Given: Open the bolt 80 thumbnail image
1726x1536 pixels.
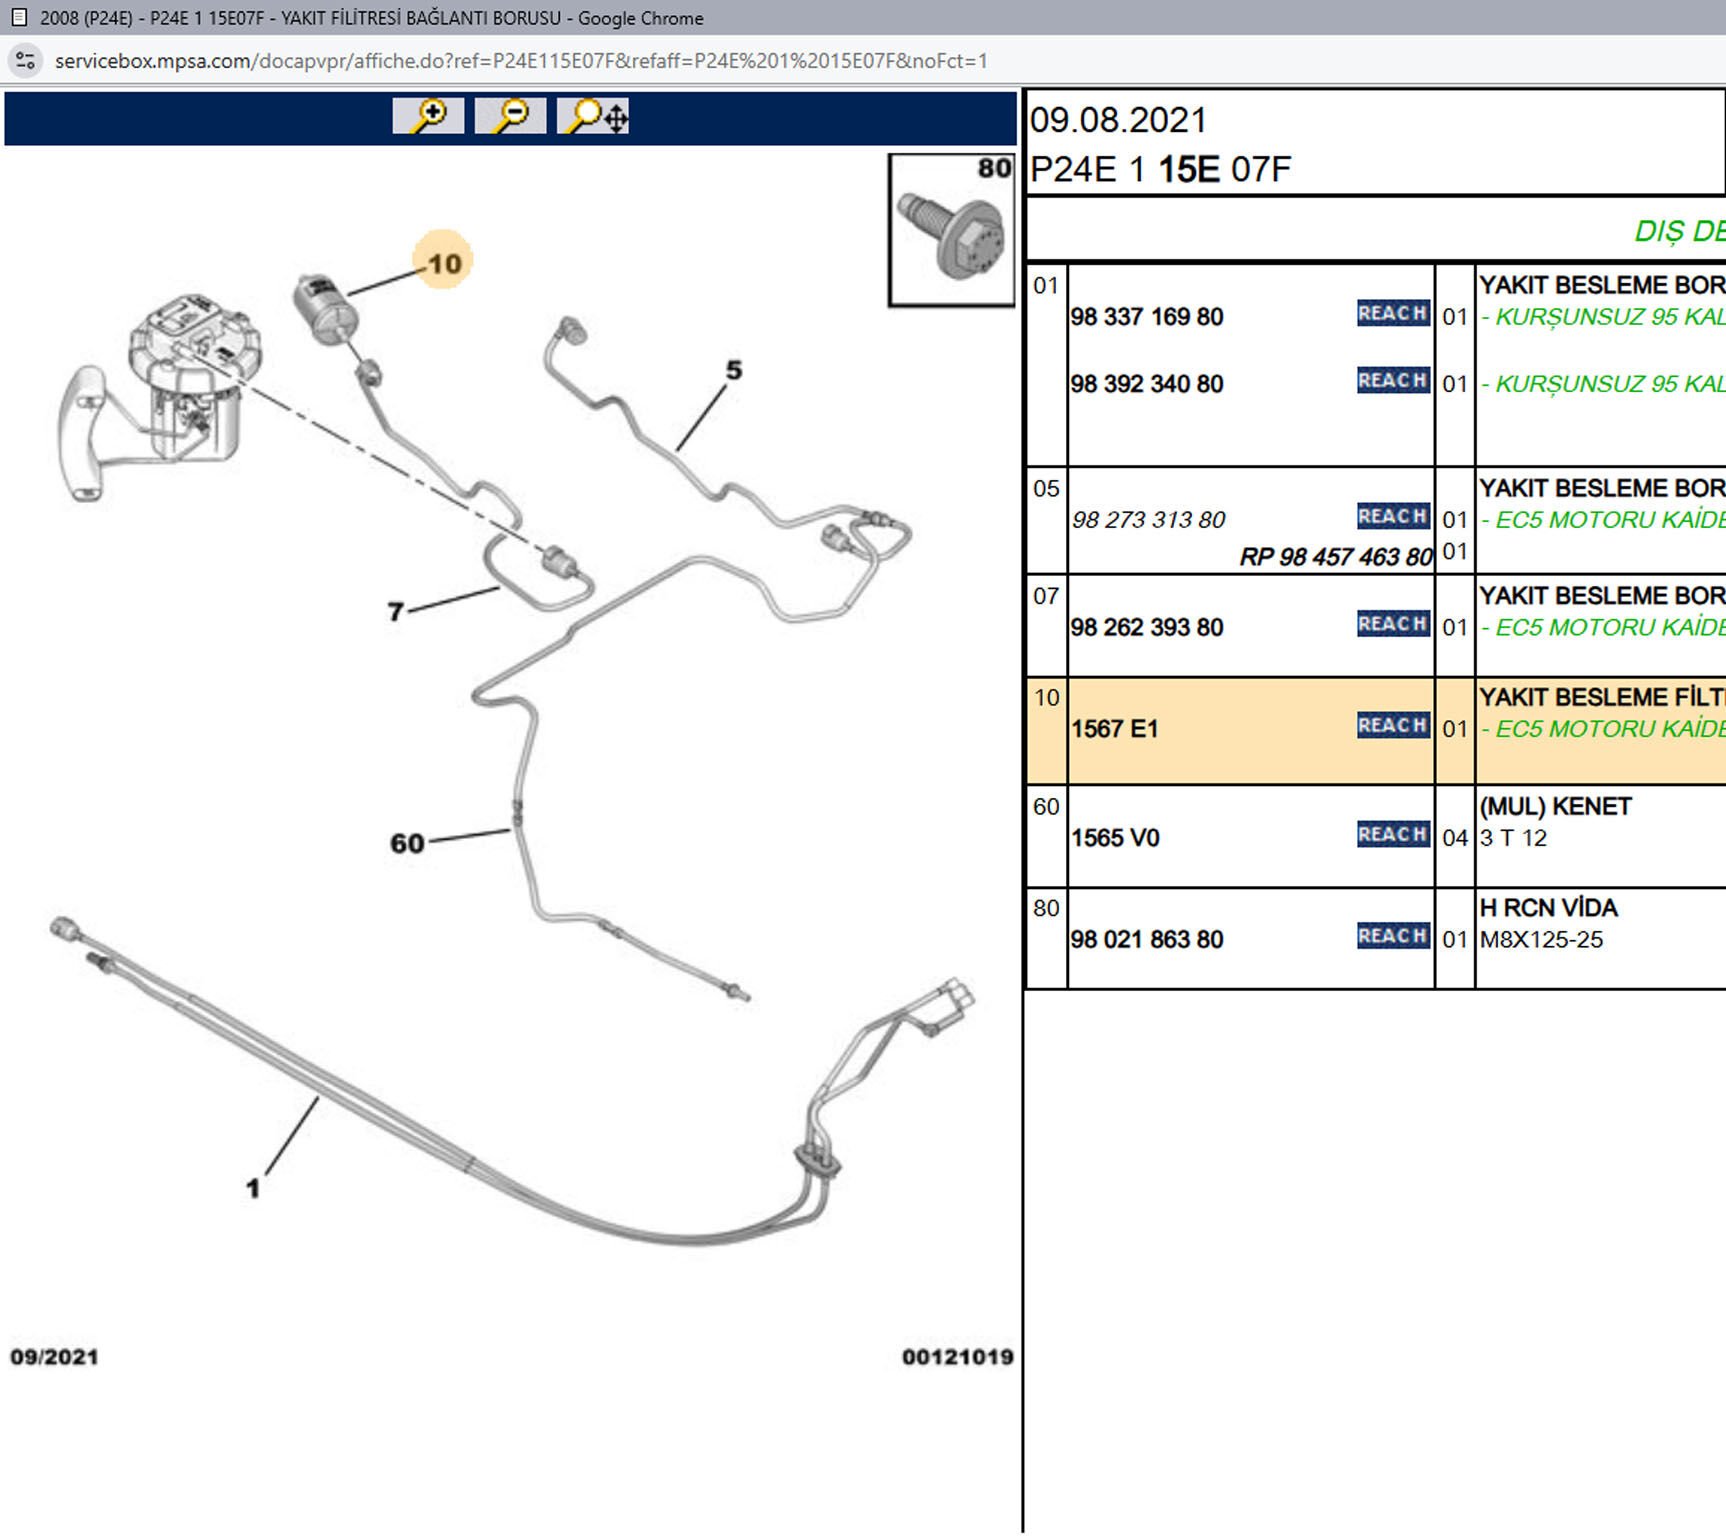Looking at the screenshot, I should pyautogui.click(x=951, y=231).
